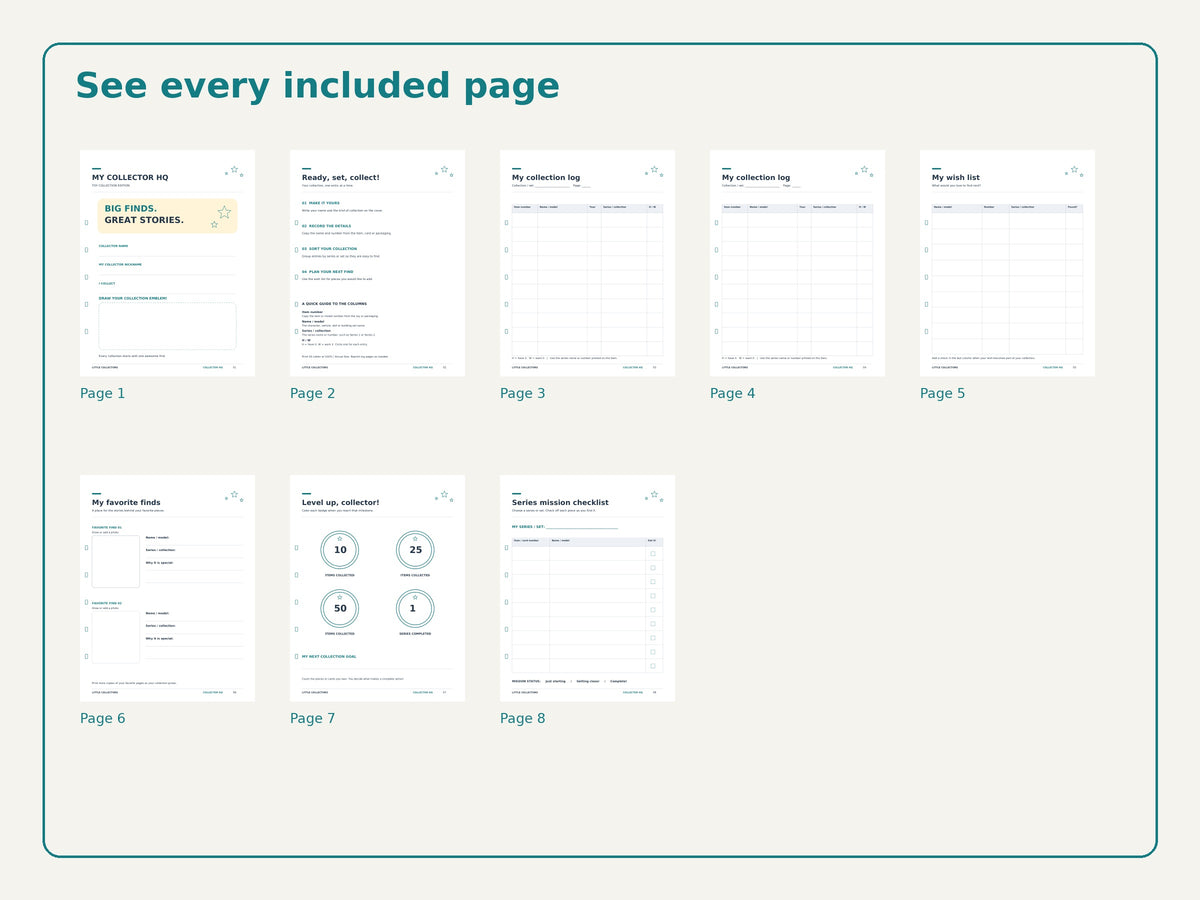This screenshot has width=1200, height=900.
Task: View the Page 5 wish list thumbnail
Action: (1007, 263)
